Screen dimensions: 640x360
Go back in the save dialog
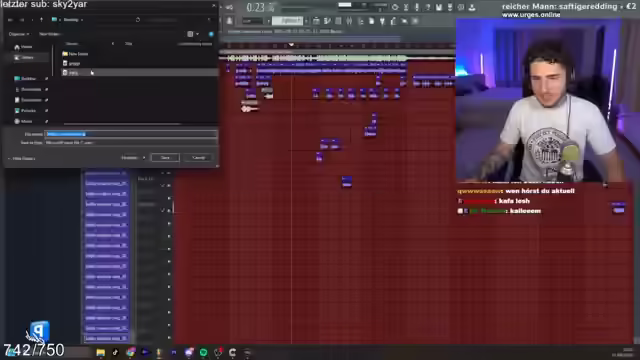[11, 20]
